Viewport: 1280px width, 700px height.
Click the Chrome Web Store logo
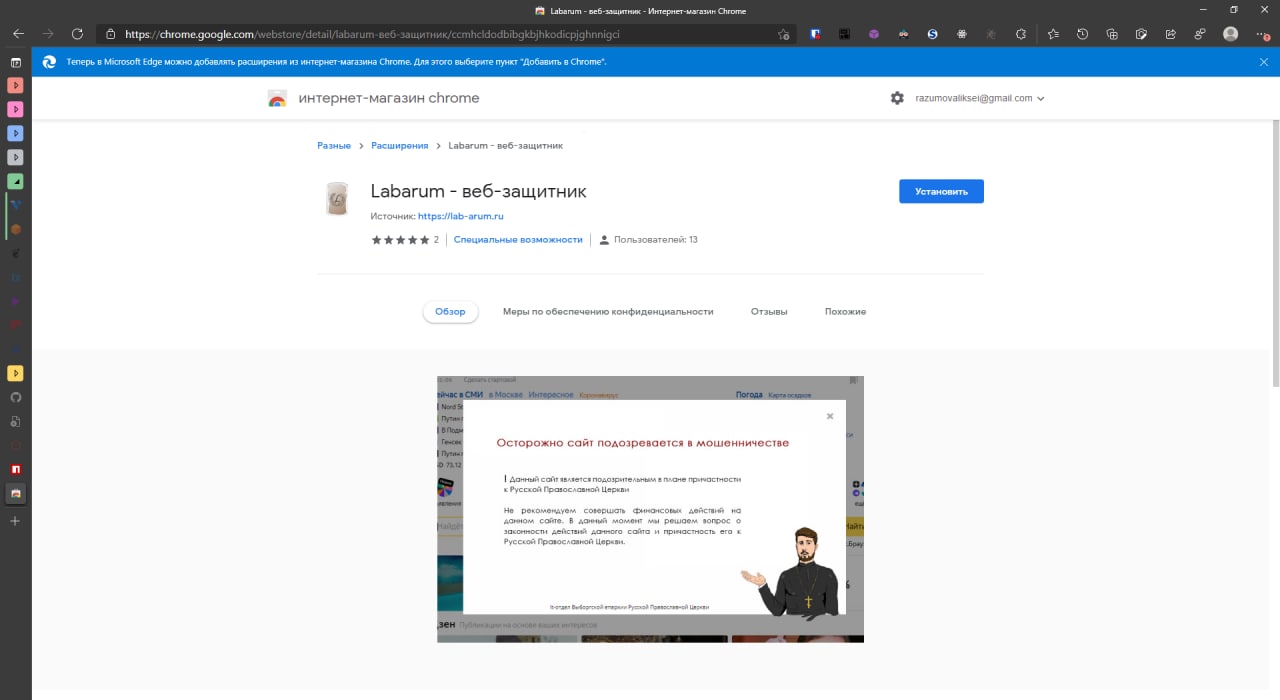[x=277, y=98]
